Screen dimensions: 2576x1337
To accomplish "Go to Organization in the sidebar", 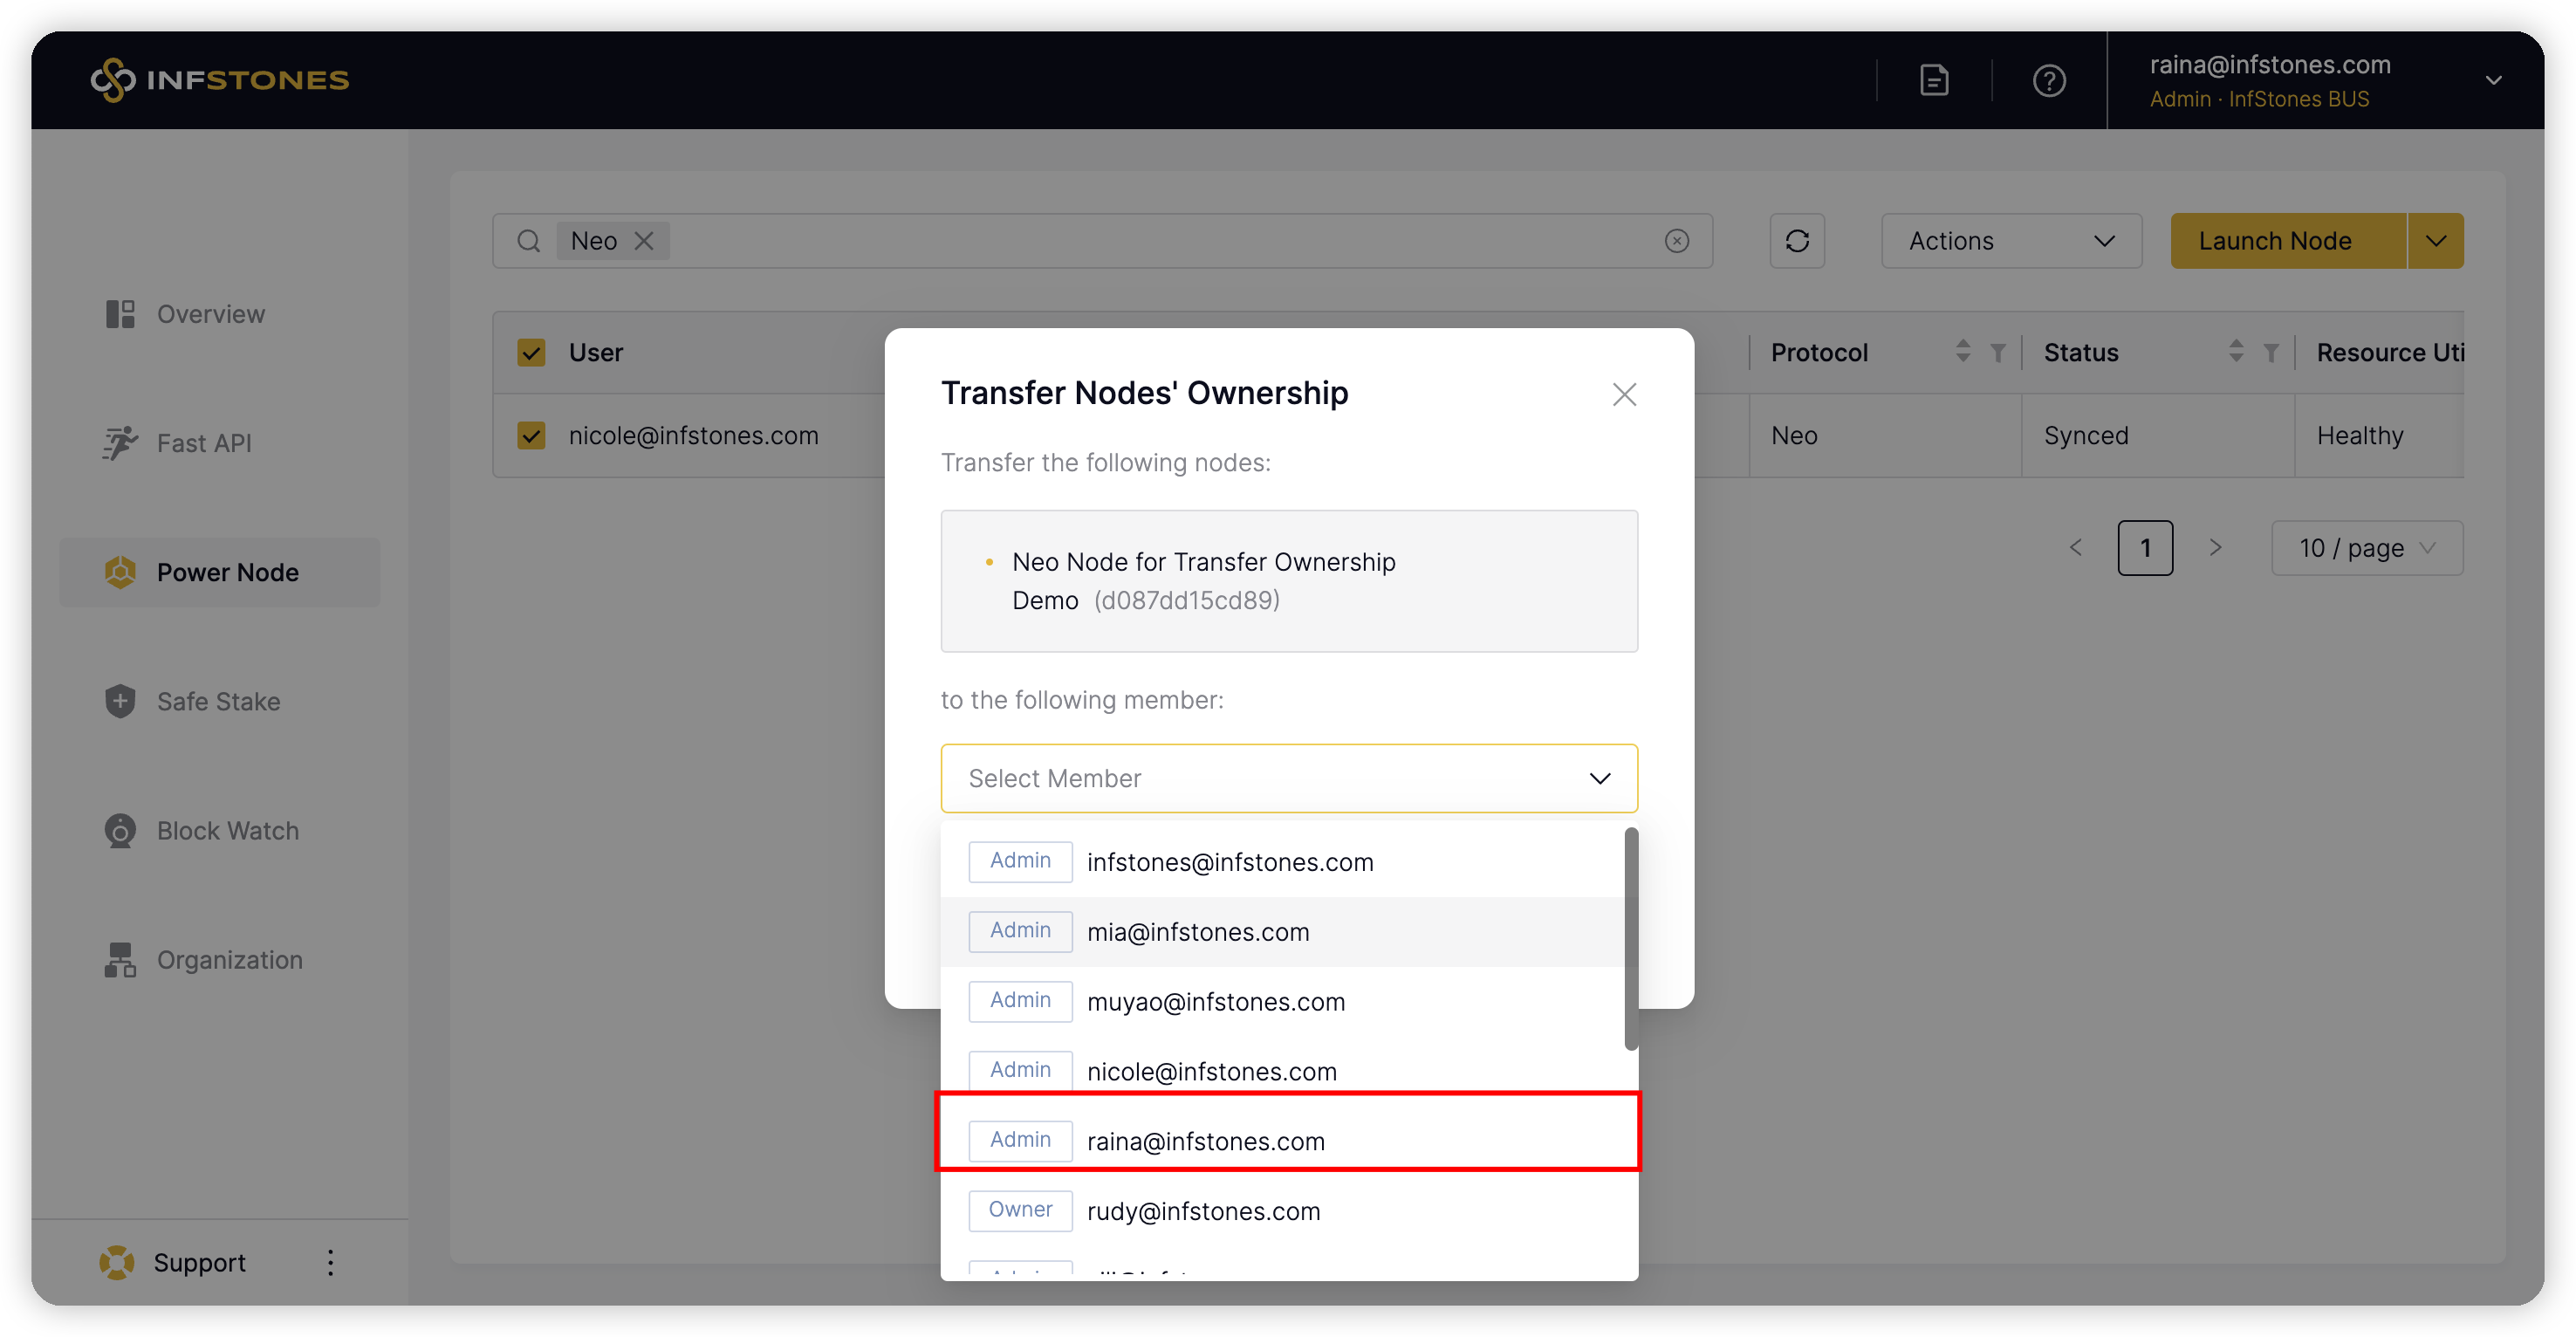I will [x=229, y=960].
